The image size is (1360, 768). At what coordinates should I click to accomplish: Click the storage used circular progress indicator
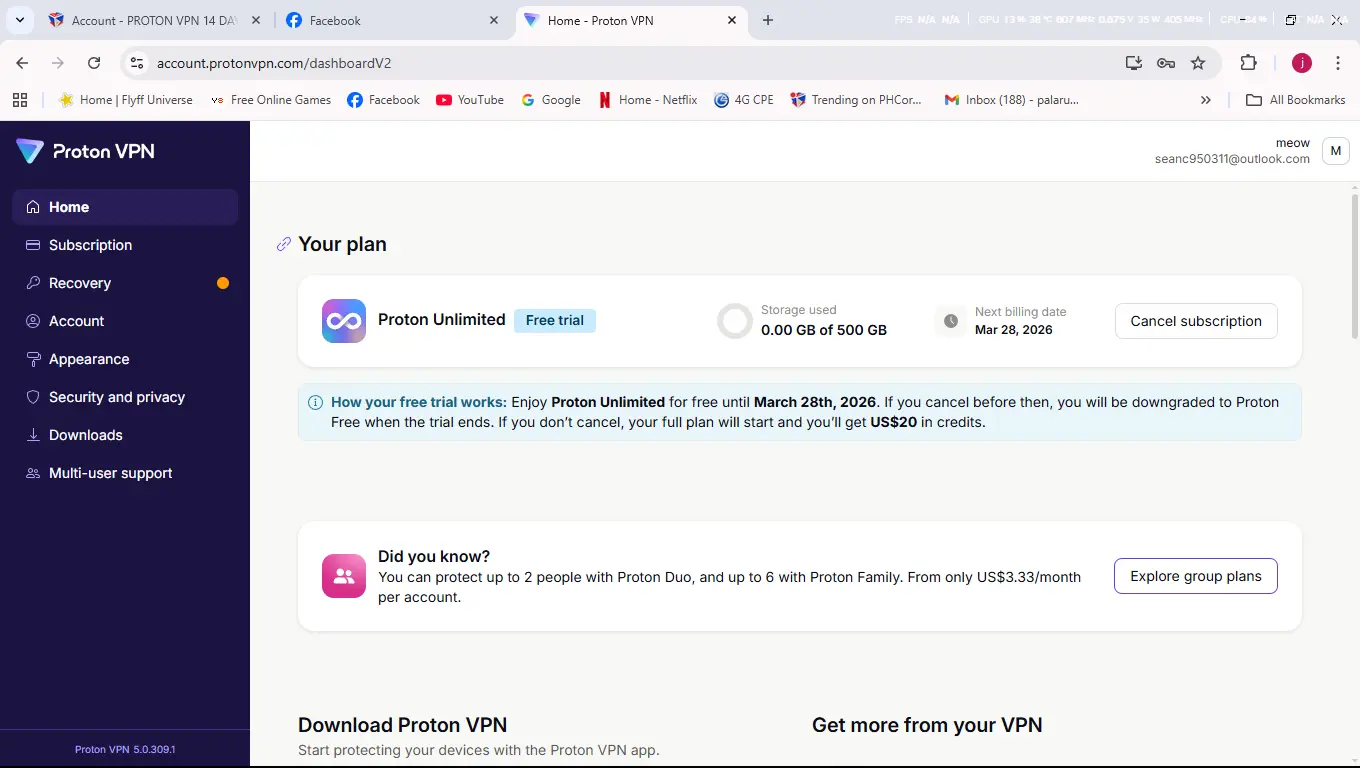(735, 321)
